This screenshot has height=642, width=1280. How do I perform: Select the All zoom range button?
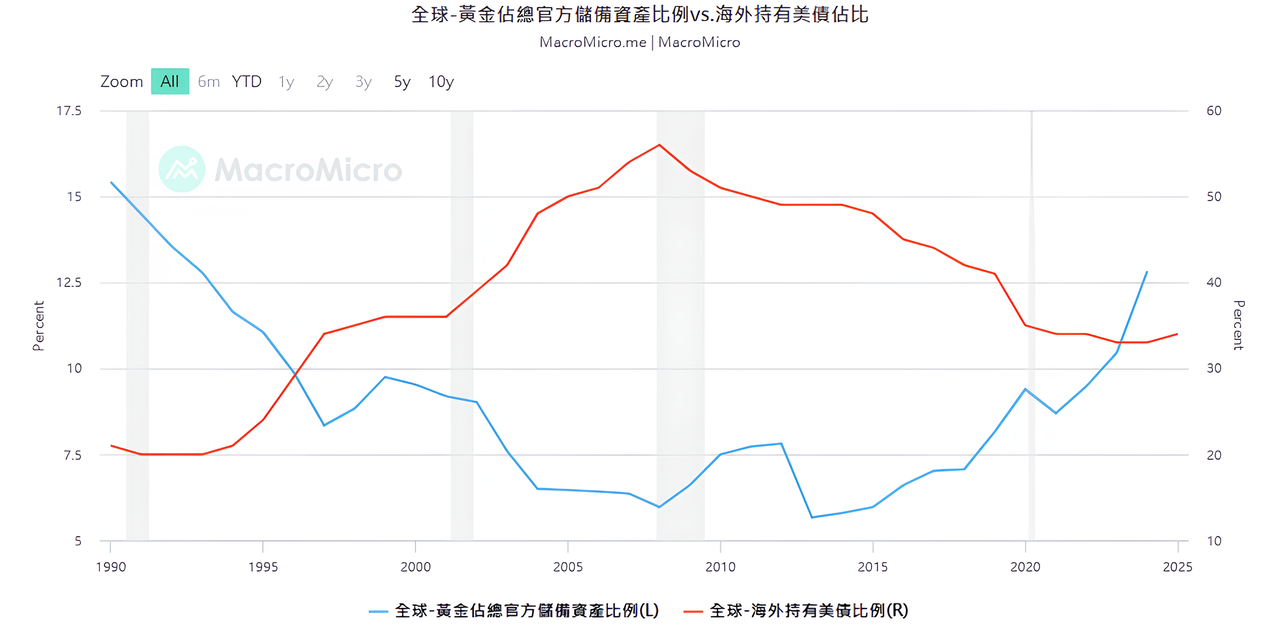click(x=170, y=82)
